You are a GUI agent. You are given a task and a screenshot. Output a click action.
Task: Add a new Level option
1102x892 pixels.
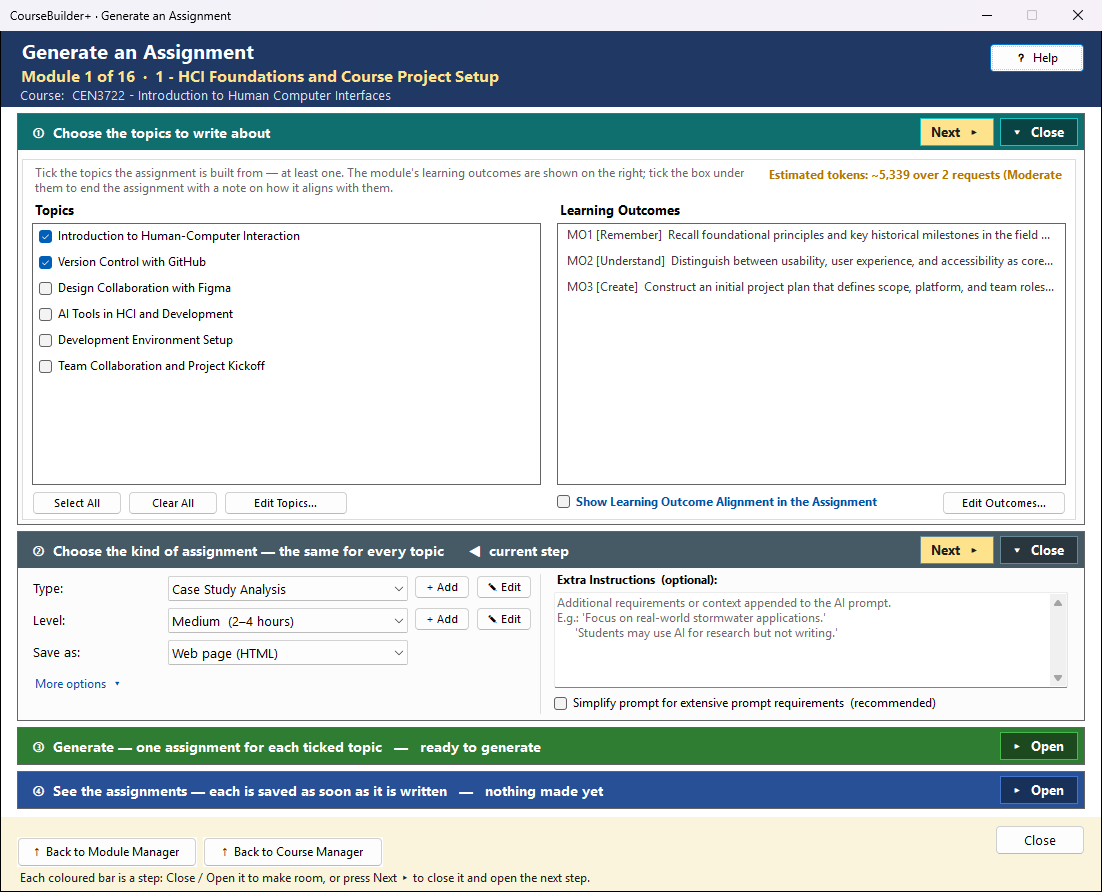[442, 619]
